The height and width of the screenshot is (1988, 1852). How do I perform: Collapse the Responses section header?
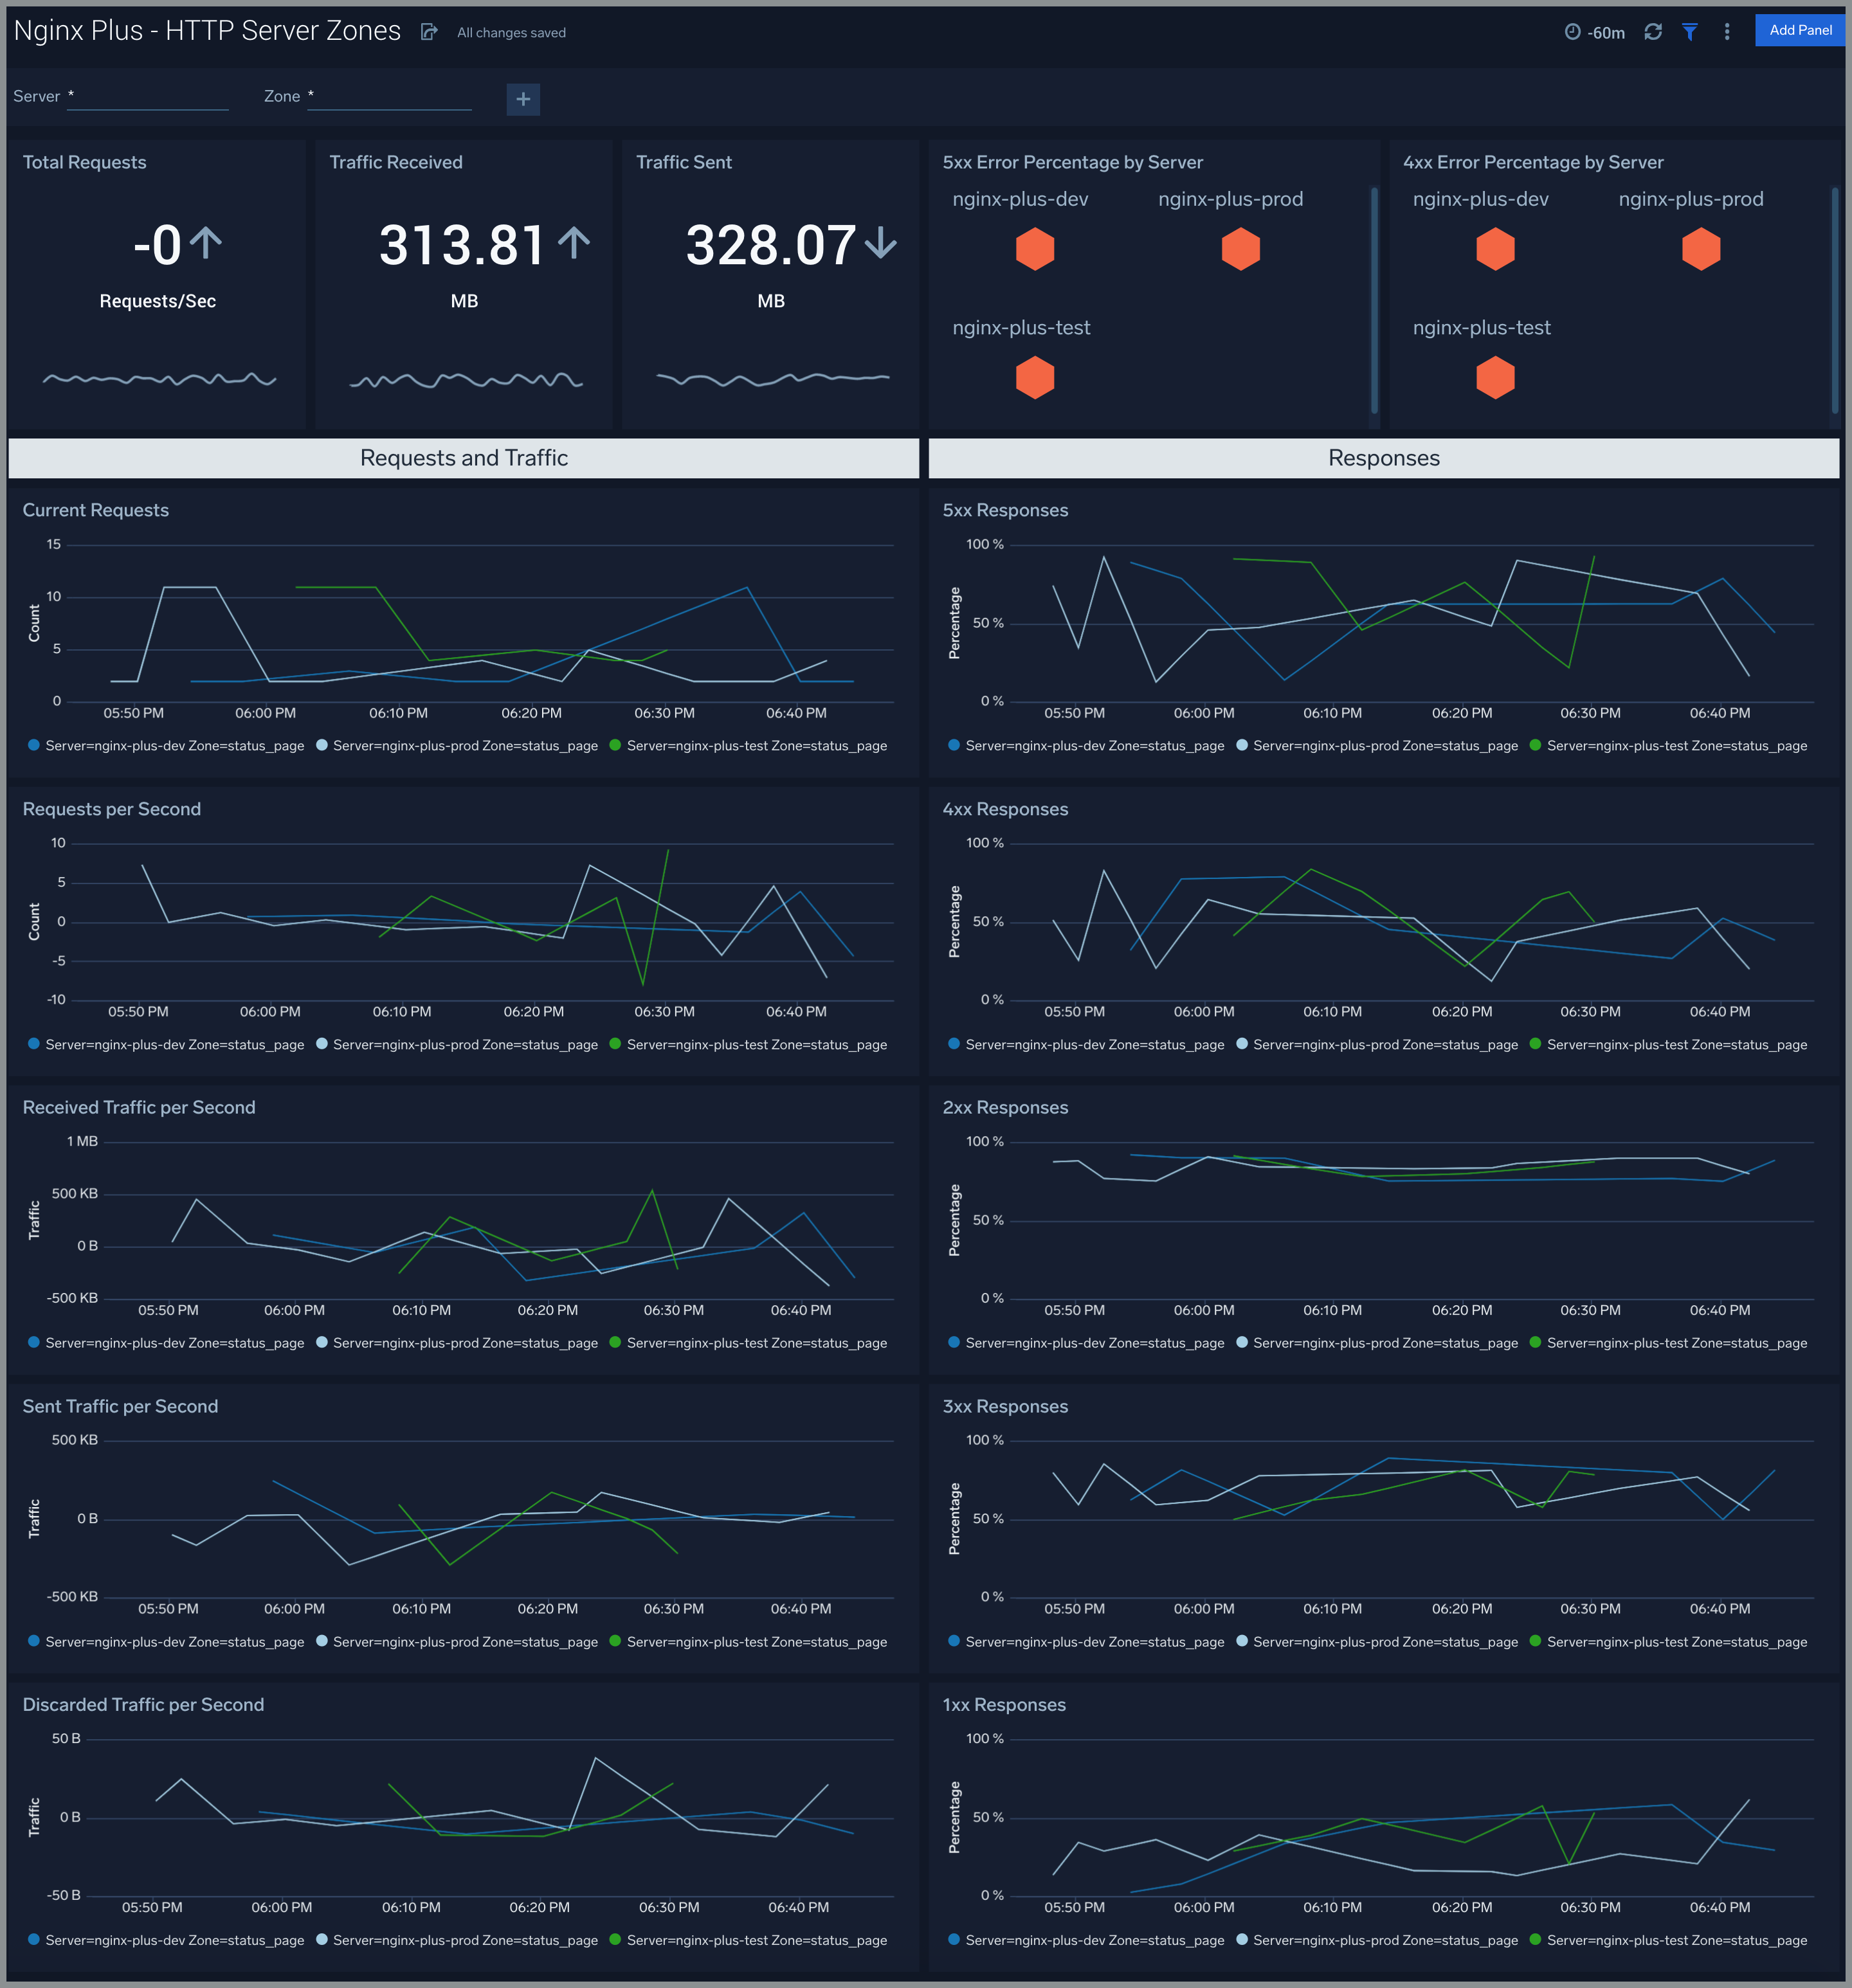point(1383,458)
